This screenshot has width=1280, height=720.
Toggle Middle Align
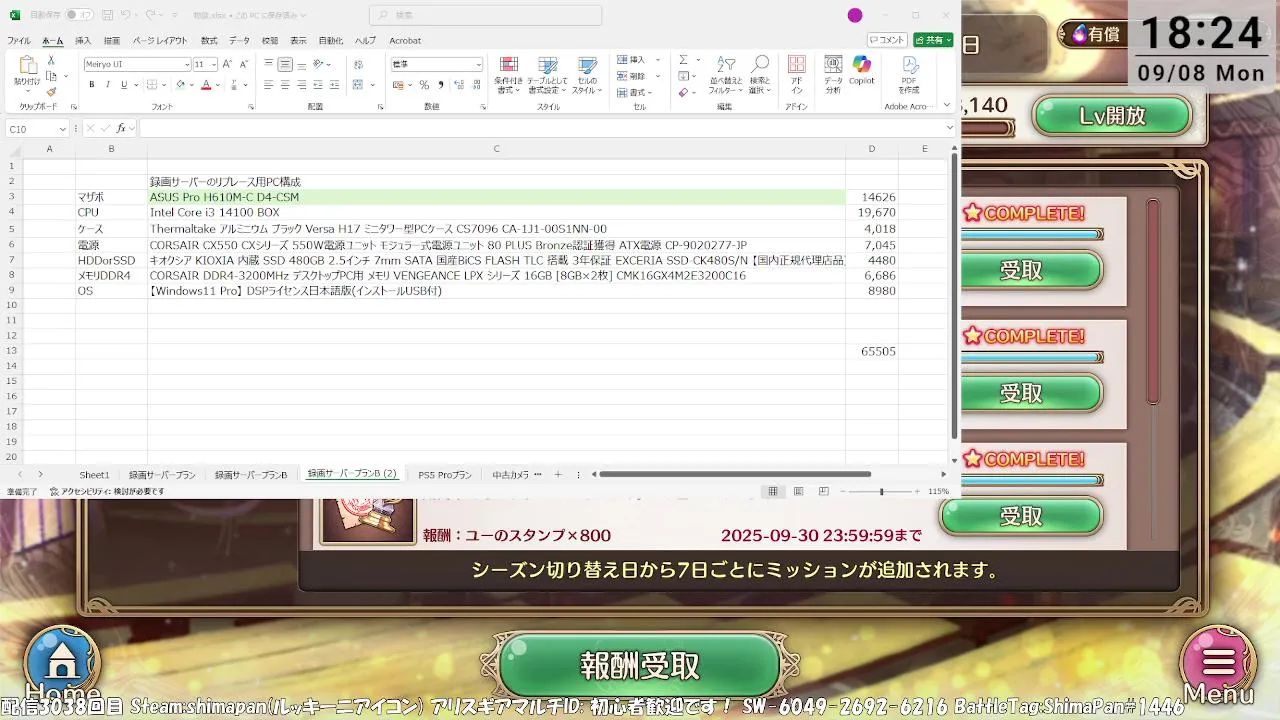[285, 64]
